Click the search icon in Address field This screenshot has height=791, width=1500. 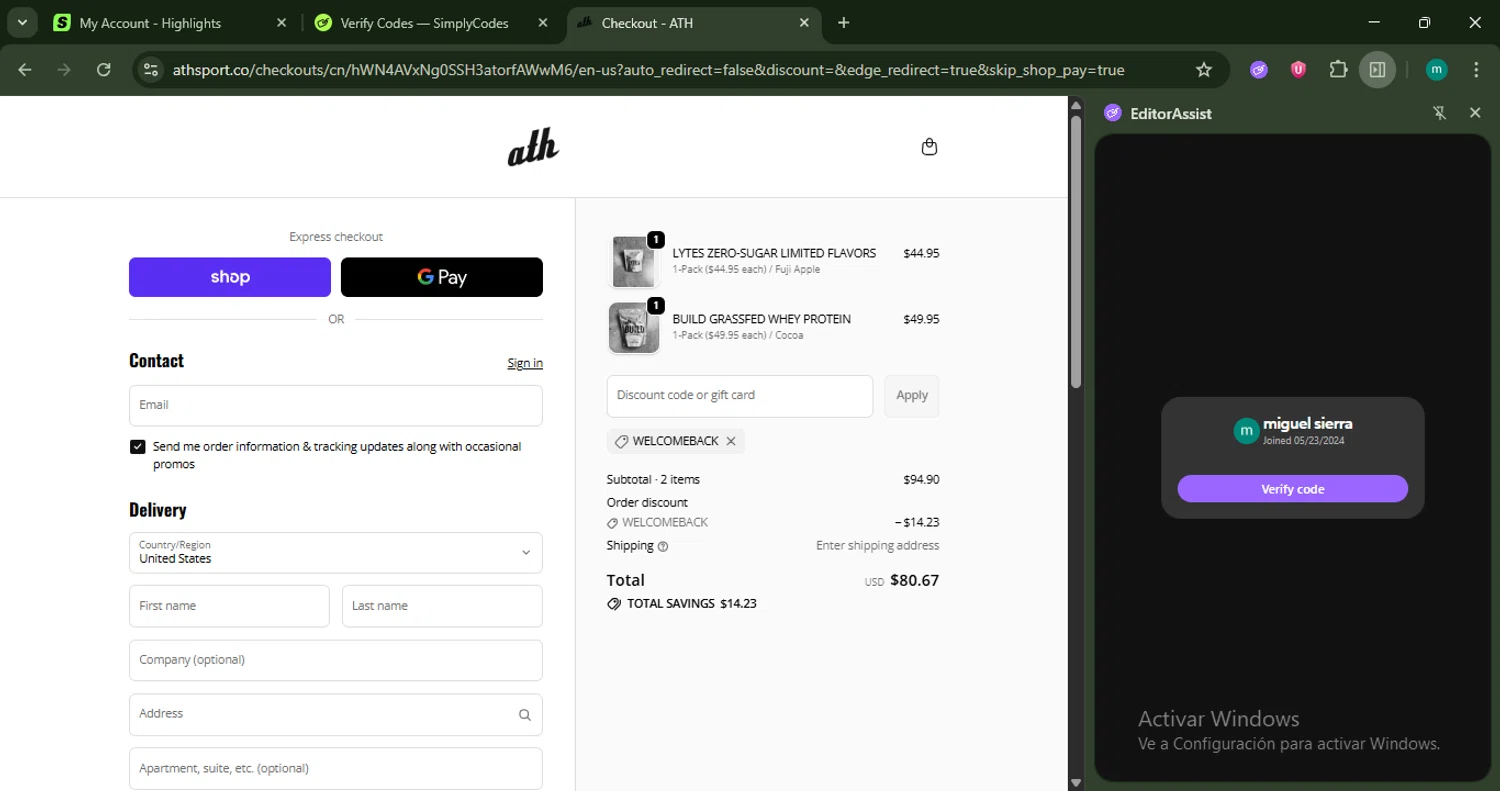(x=525, y=715)
